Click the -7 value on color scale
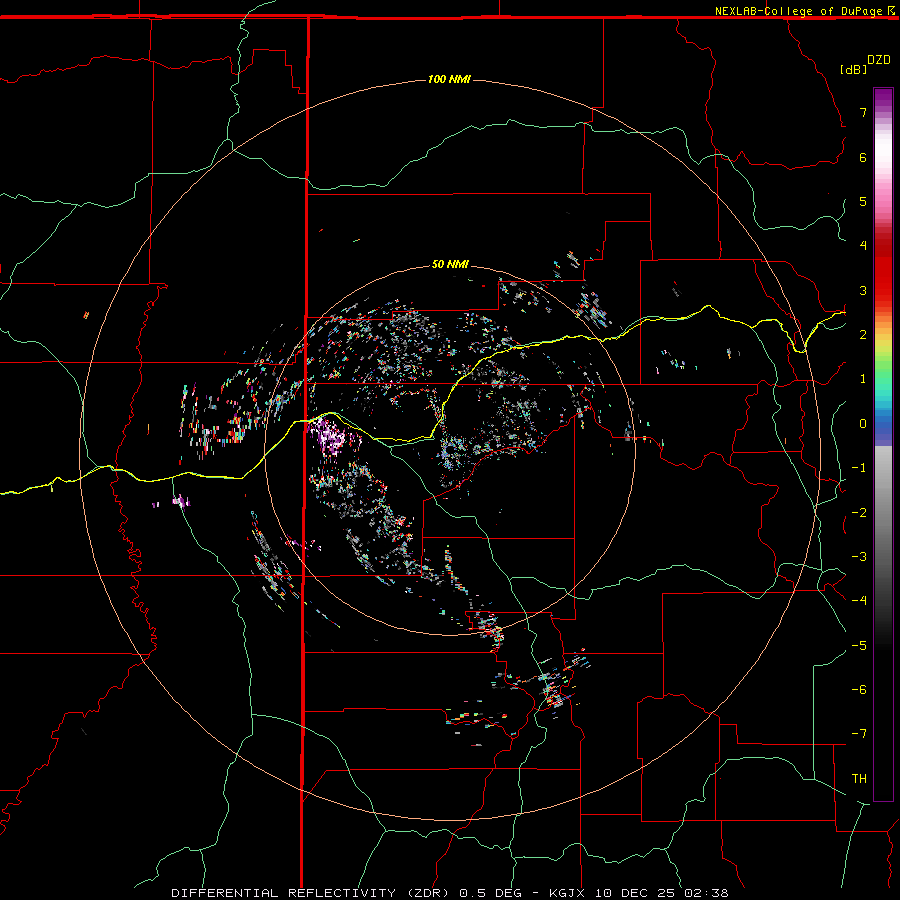The width and height of the screenshot is (900, 900). point(859,734)
